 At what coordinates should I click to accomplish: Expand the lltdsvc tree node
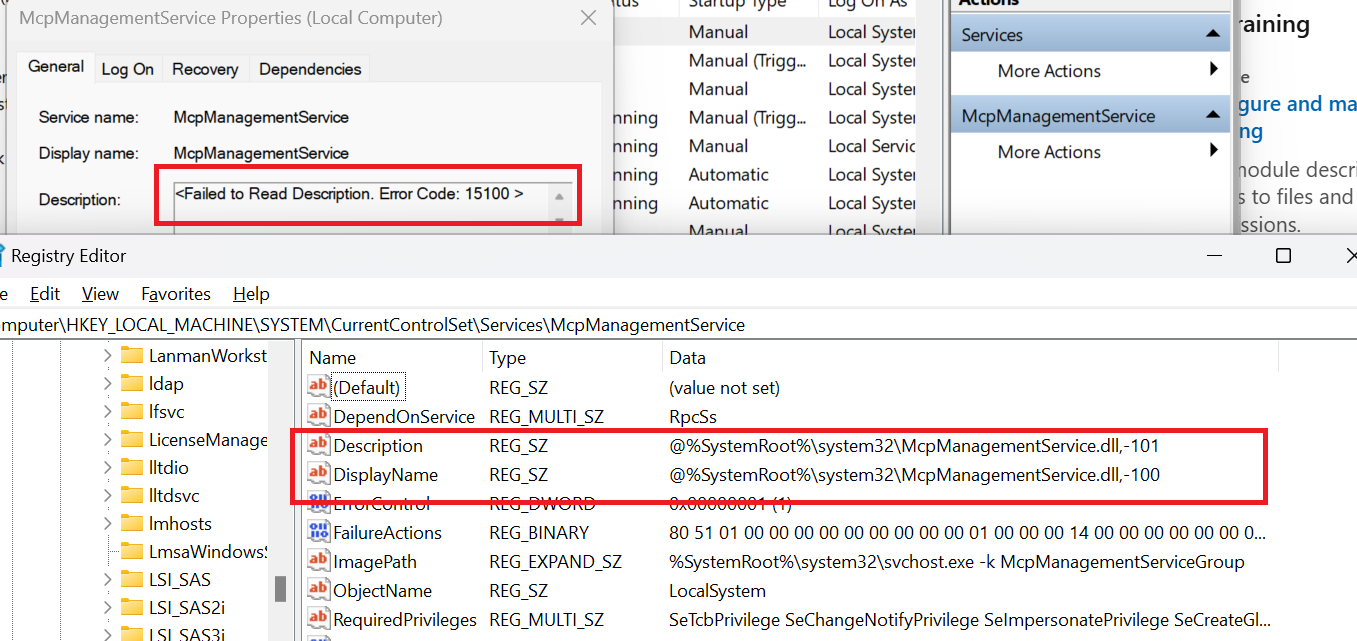(107, 495)
